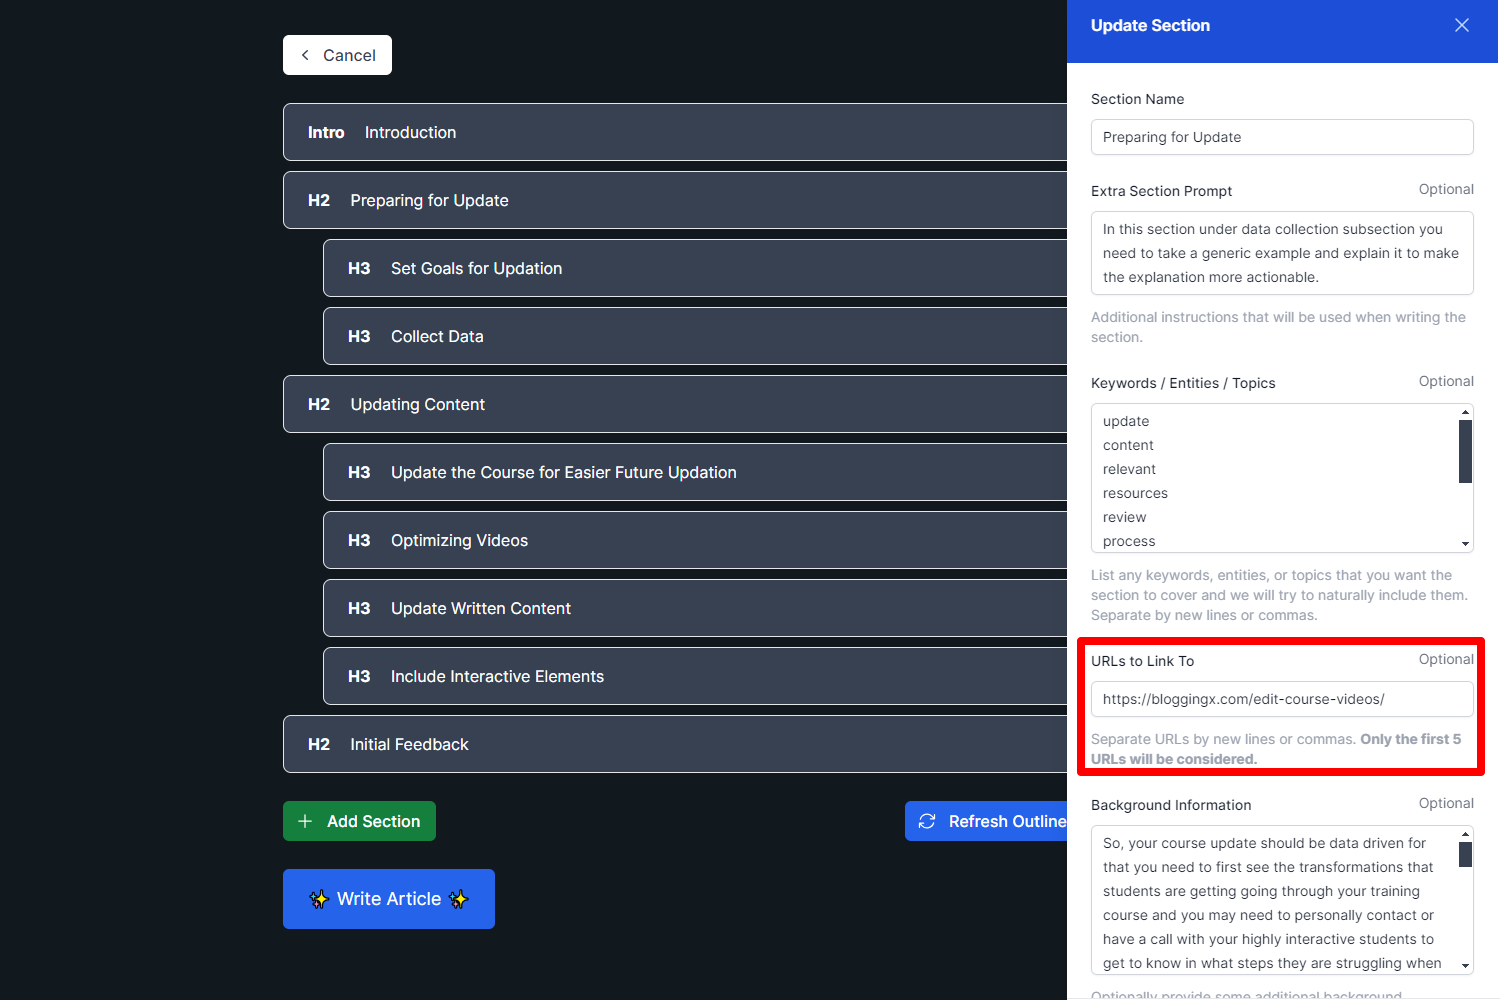Image resolution: width=1500 pixels, height=1000 pixels.
Task: Click the down arrow of the keywords scrollbar
Action: (x=1465, y=542)
